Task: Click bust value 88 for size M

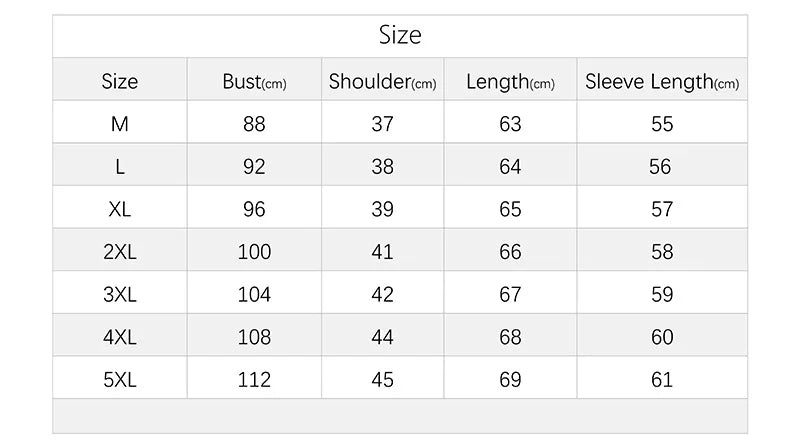Action: tap(254, 124)
